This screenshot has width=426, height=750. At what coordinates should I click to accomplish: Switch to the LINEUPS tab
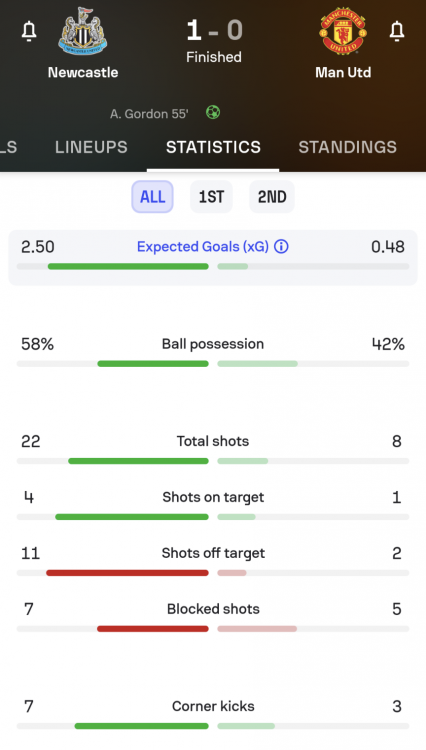91,147
